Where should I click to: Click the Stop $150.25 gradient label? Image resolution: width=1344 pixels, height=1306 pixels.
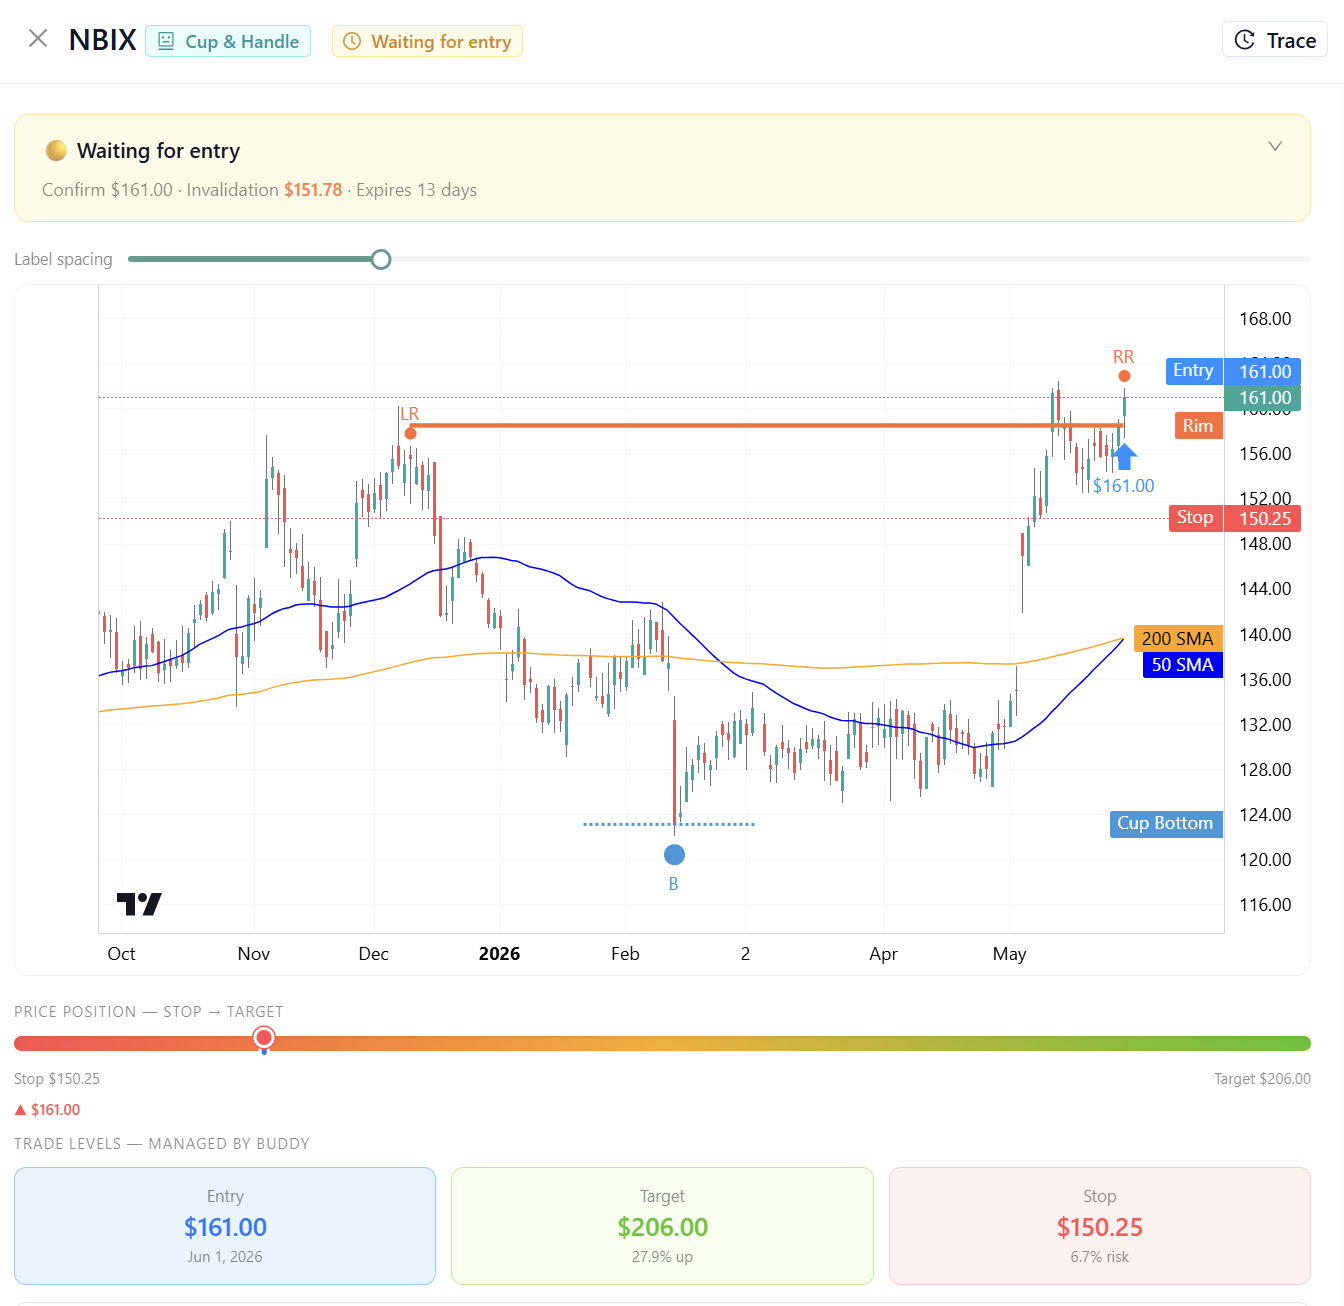(57, 1079)
